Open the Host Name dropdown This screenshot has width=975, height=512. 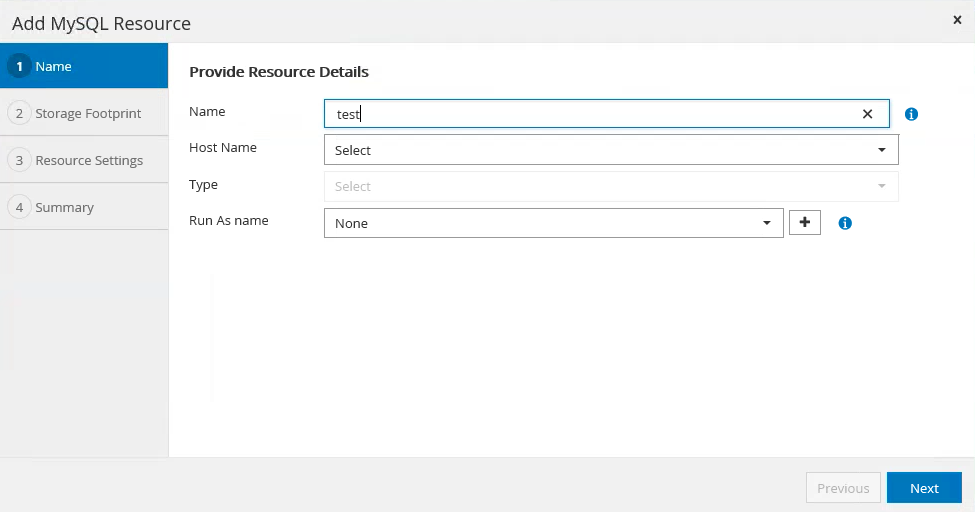tap(611, 150)
